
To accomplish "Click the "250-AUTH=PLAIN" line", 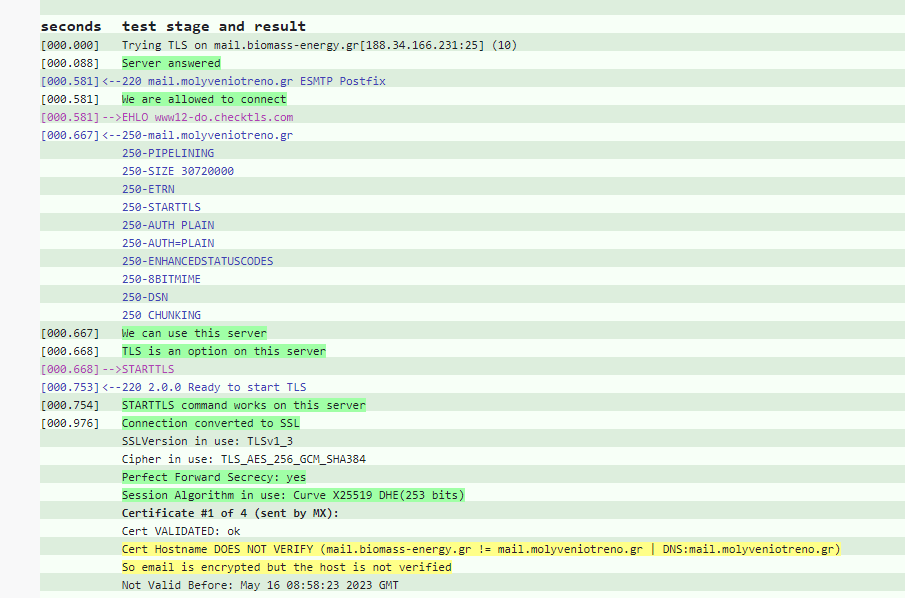I will tap(168, 243).
